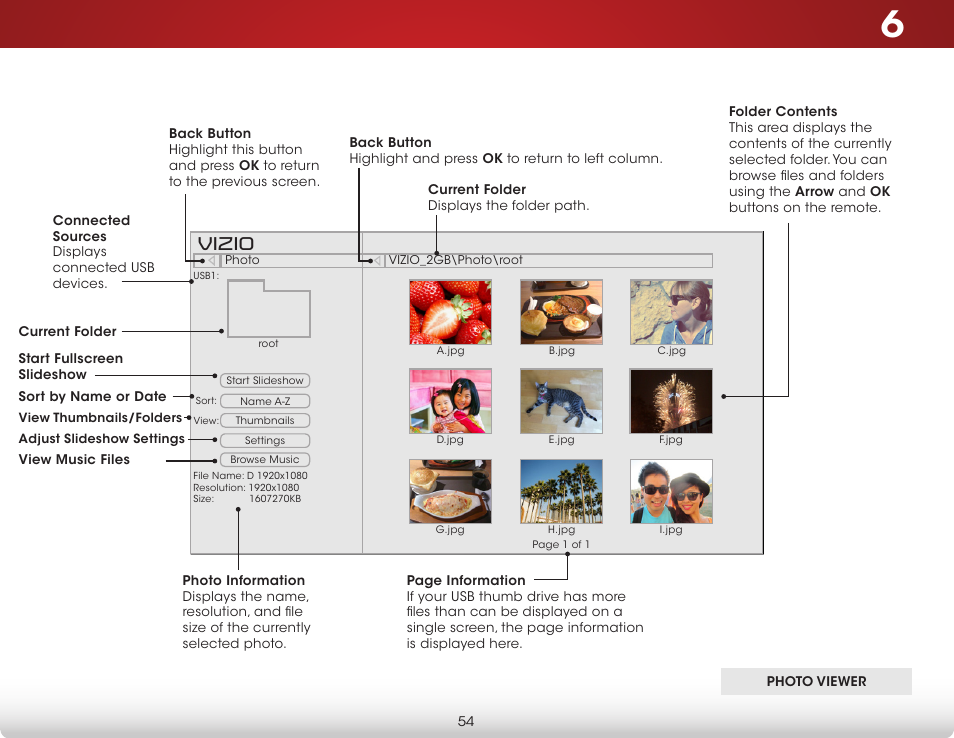The height and width of the screenshot is (738, 954).
Task: Click the D.jpg file name
Action: tap(450, 439)
